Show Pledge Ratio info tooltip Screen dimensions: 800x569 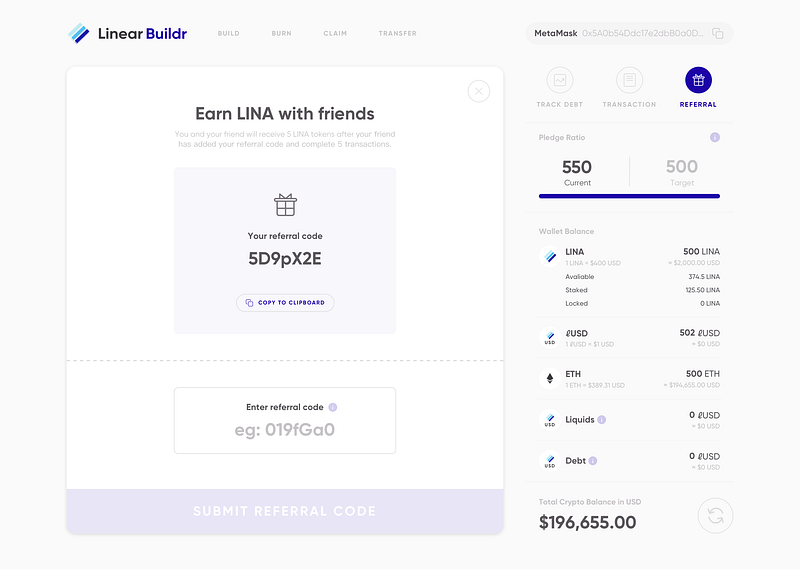(x=715, y=137)
